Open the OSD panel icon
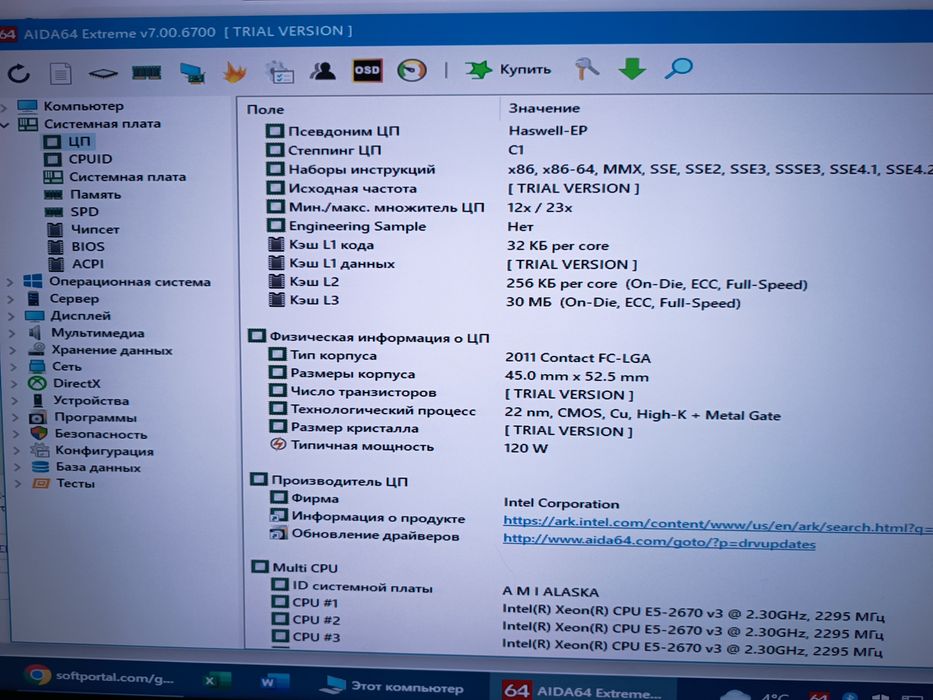Image resolution: width=933 pixels, height=700 pixels. pyautogui.click(x=367, y=70)
